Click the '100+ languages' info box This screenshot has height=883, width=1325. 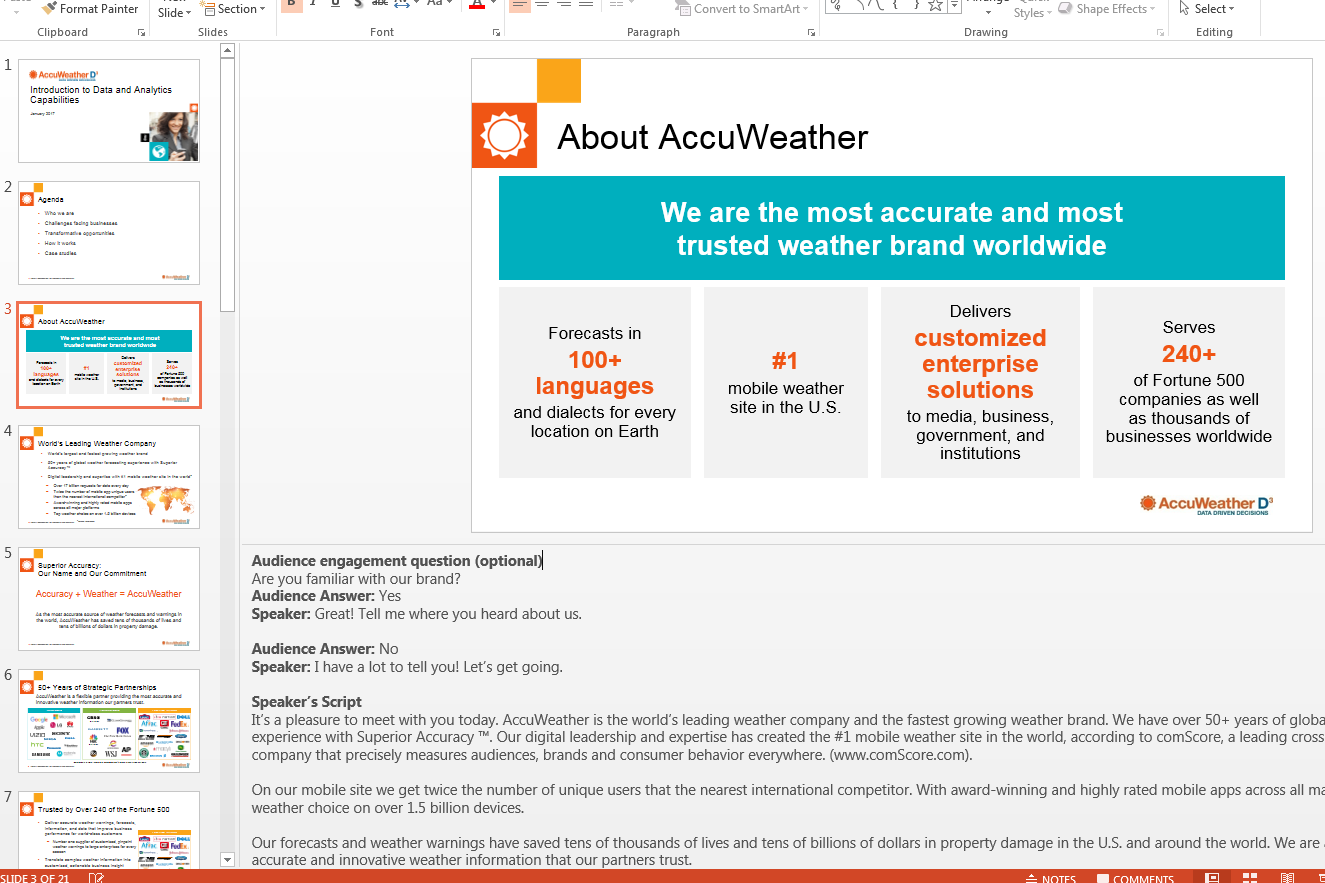click(x=595, y=383)
